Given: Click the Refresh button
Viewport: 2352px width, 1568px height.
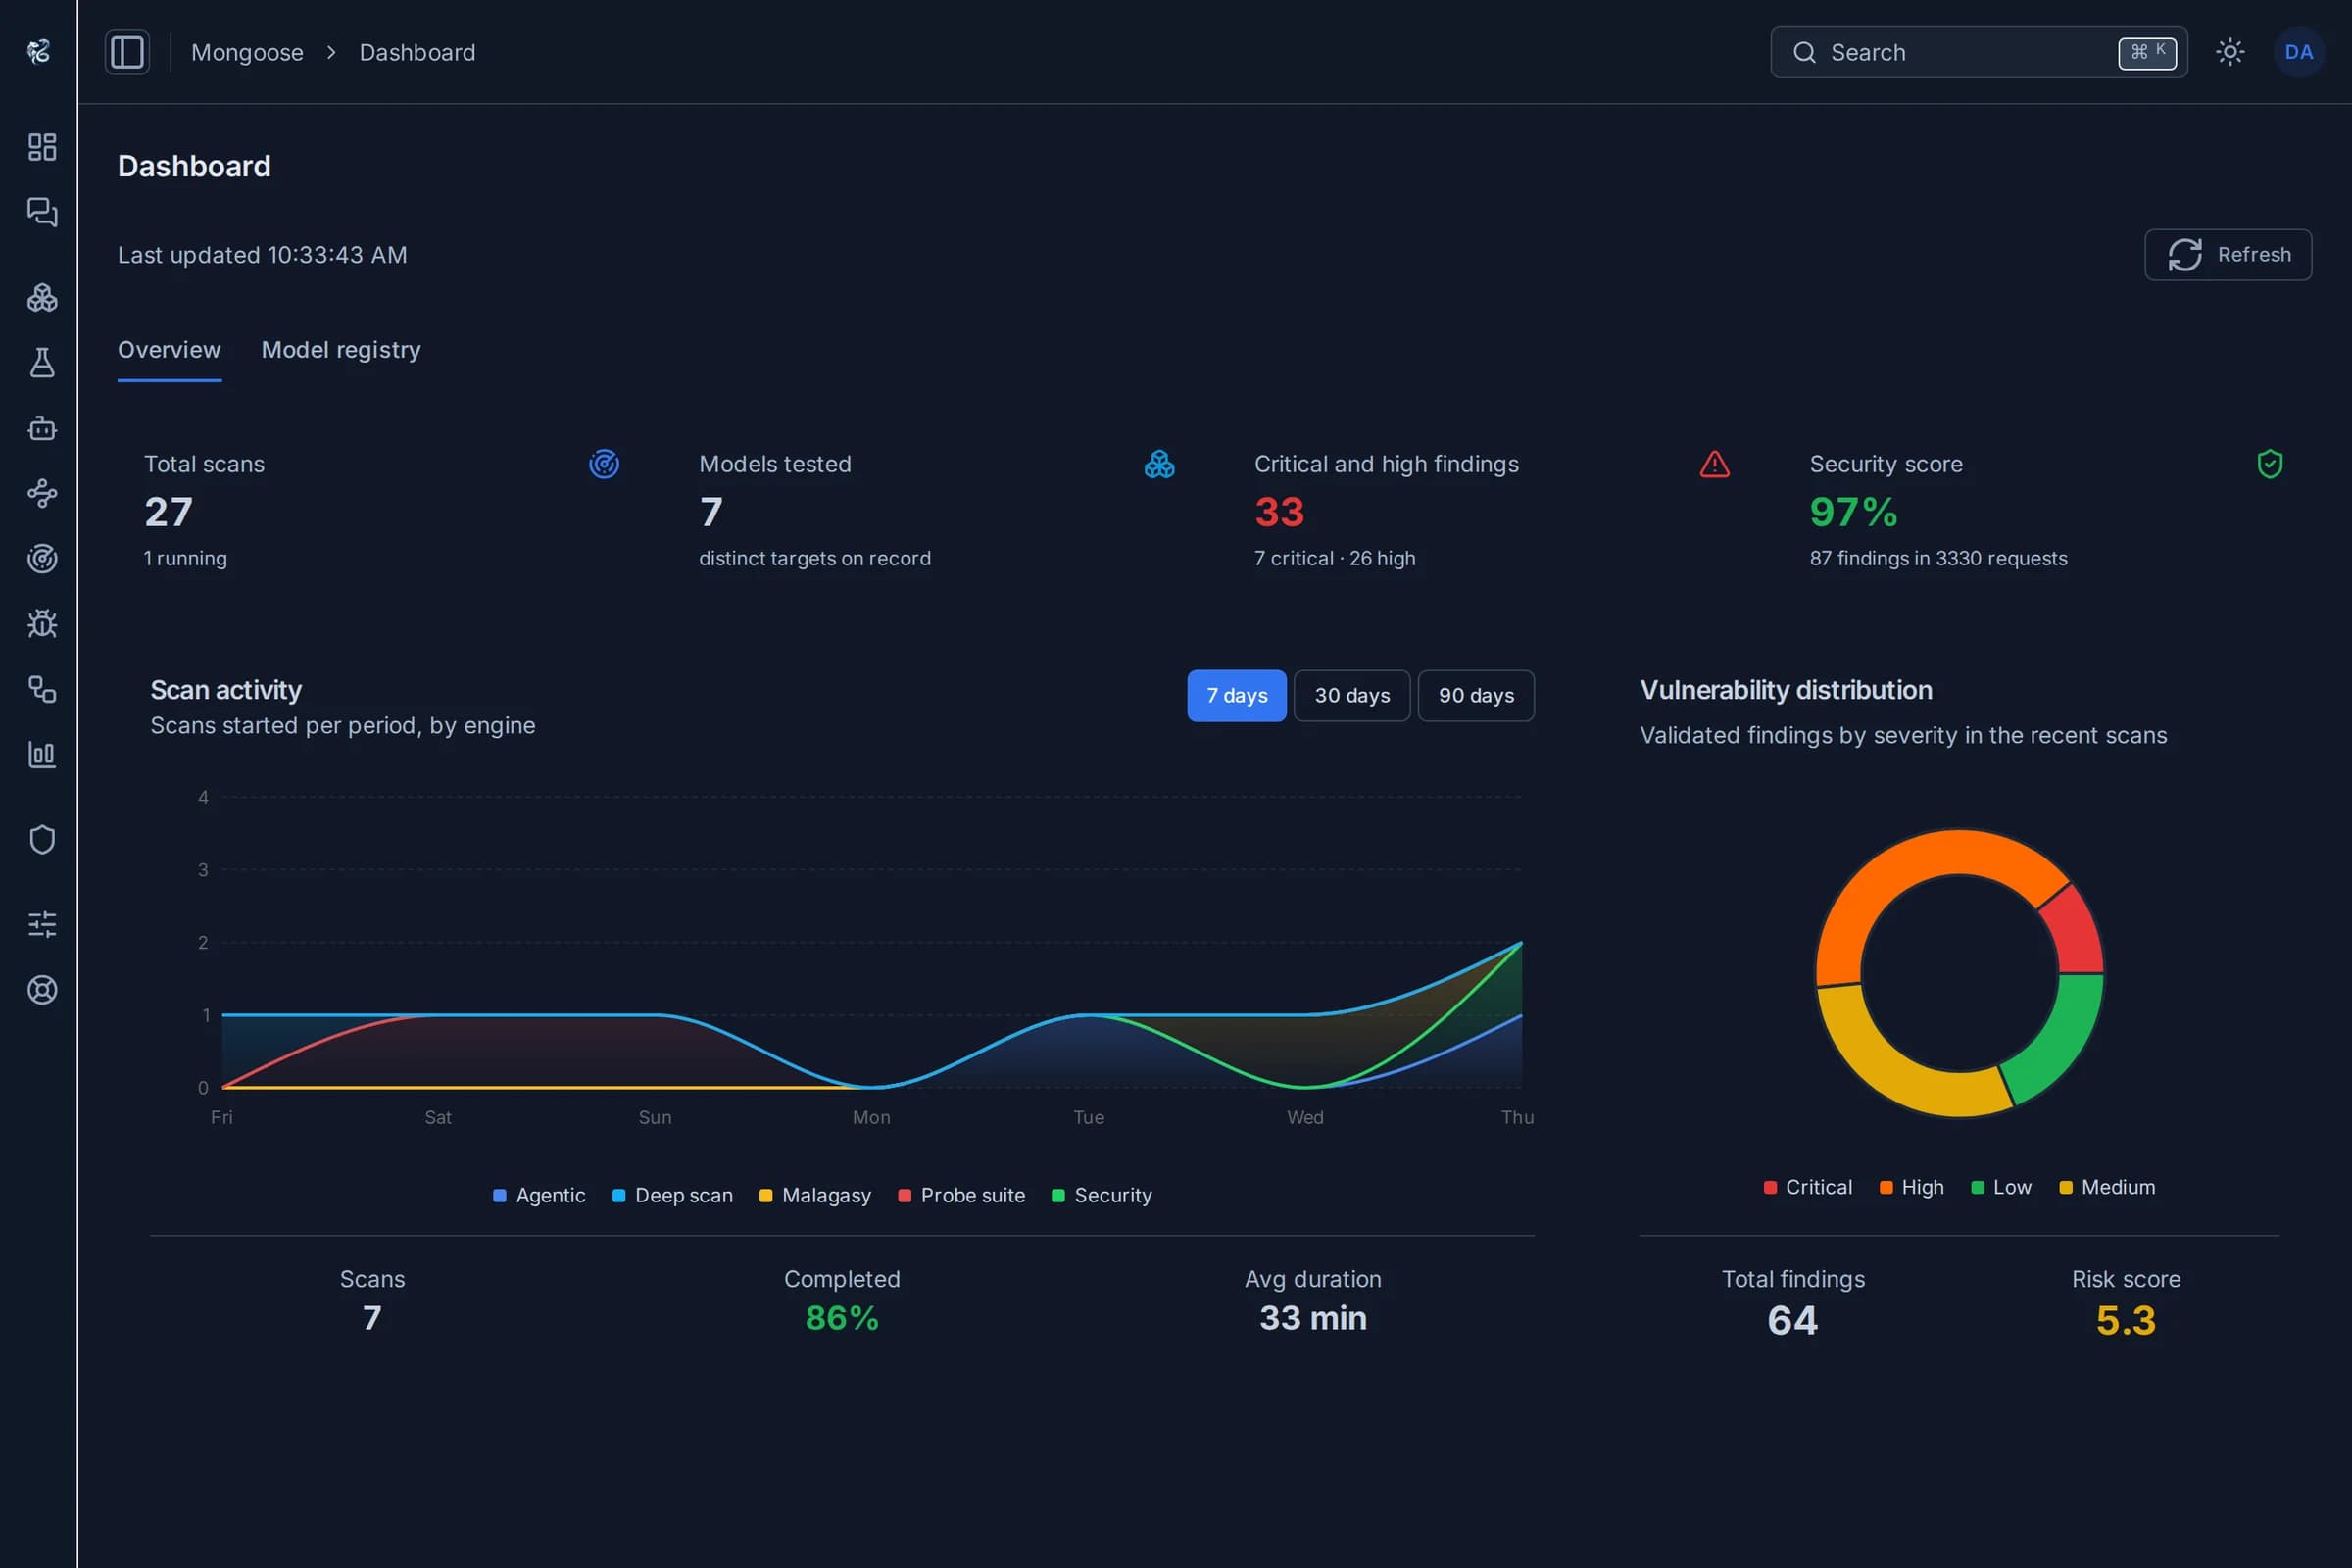Looking at the screenshot, I should (2227, 255).
